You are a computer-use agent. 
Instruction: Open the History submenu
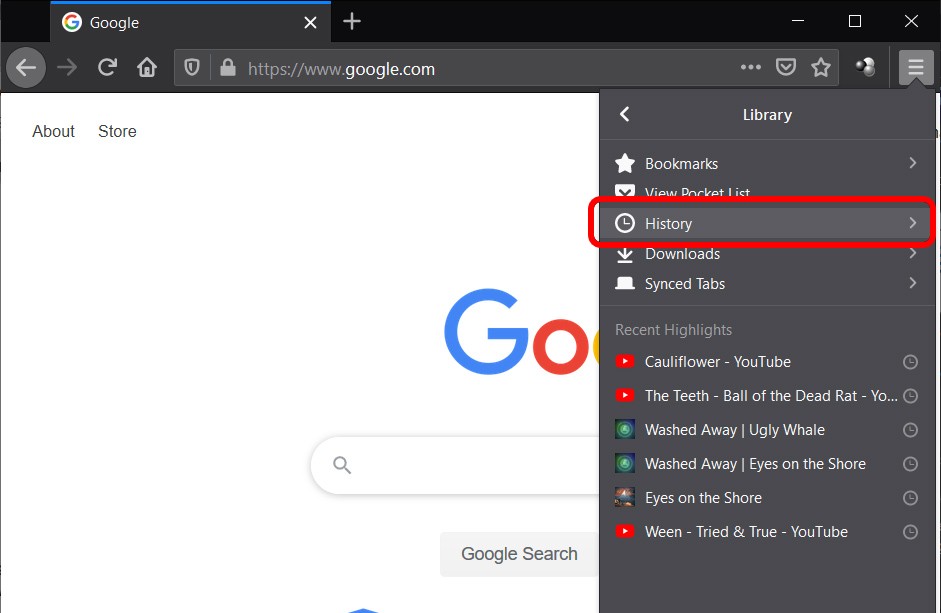pyautogui.click(x=767, y=223)
